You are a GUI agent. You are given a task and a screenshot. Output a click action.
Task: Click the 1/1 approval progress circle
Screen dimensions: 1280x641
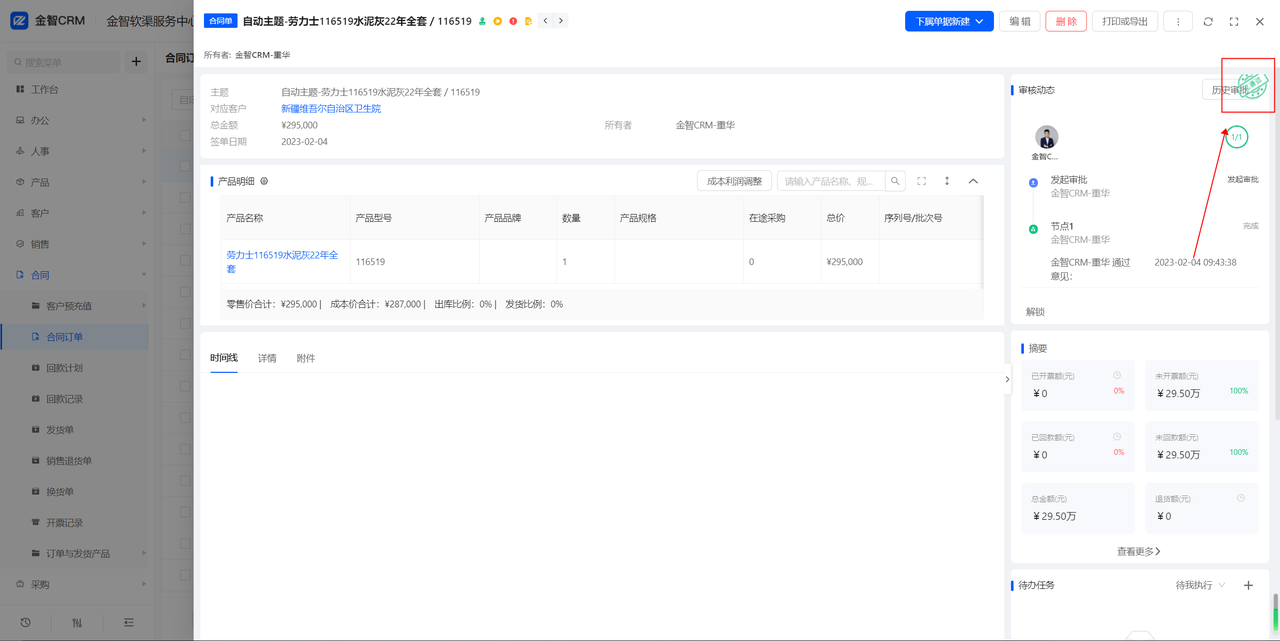pyautogui.click(x=1237, y=137)
